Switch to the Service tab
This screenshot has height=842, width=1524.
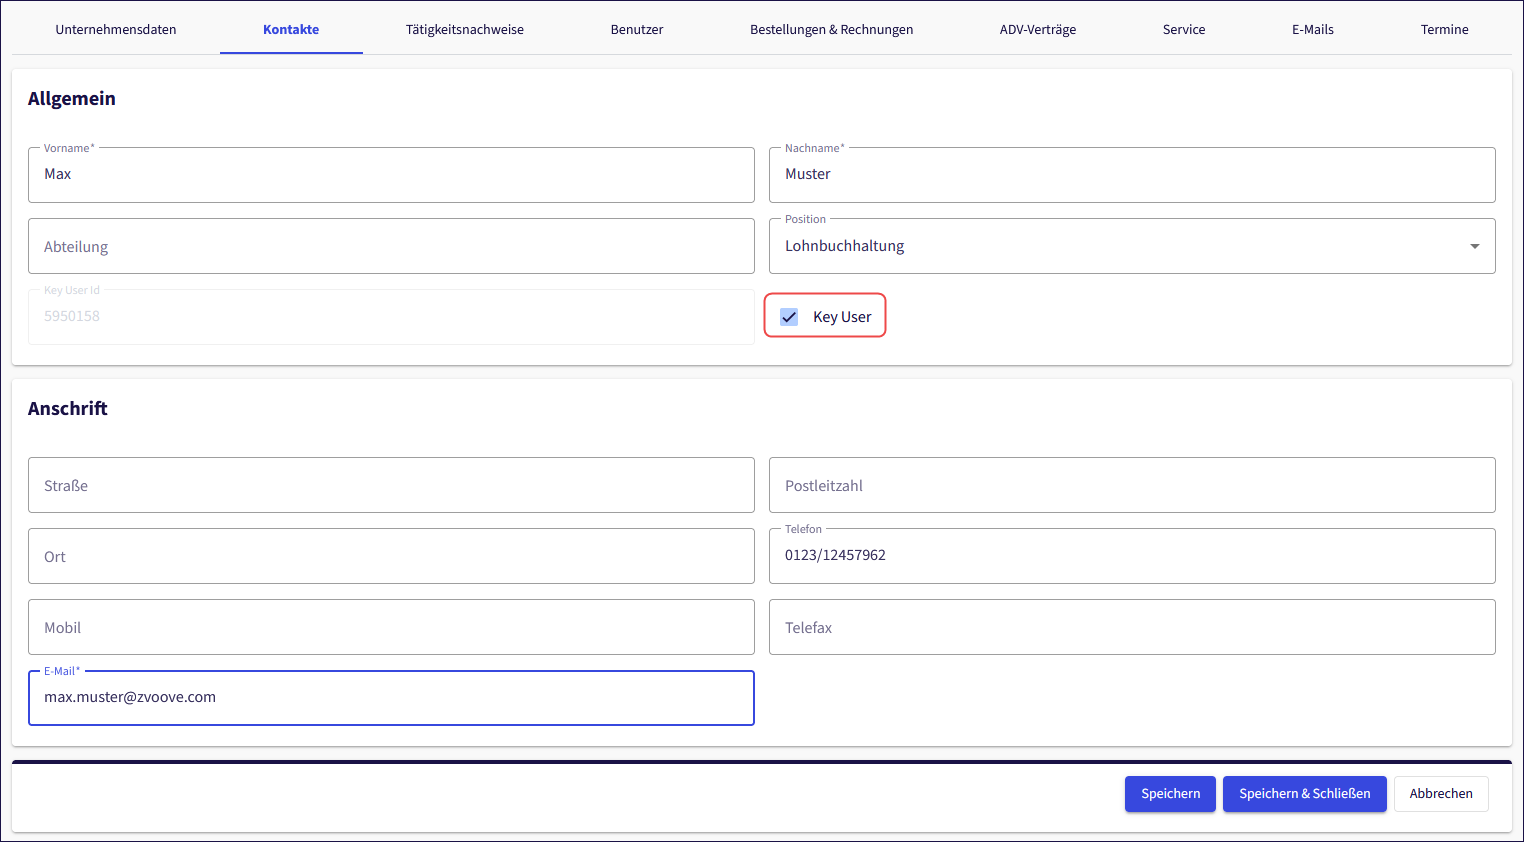(x=1183, y=30)
